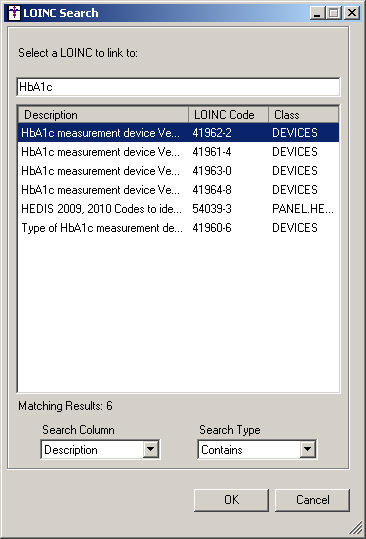The width and height of the screenshot is (366, 539).
Task: Open the Search Column dropdown arrow
Action: pyautogui.click(x=151, y=449)
